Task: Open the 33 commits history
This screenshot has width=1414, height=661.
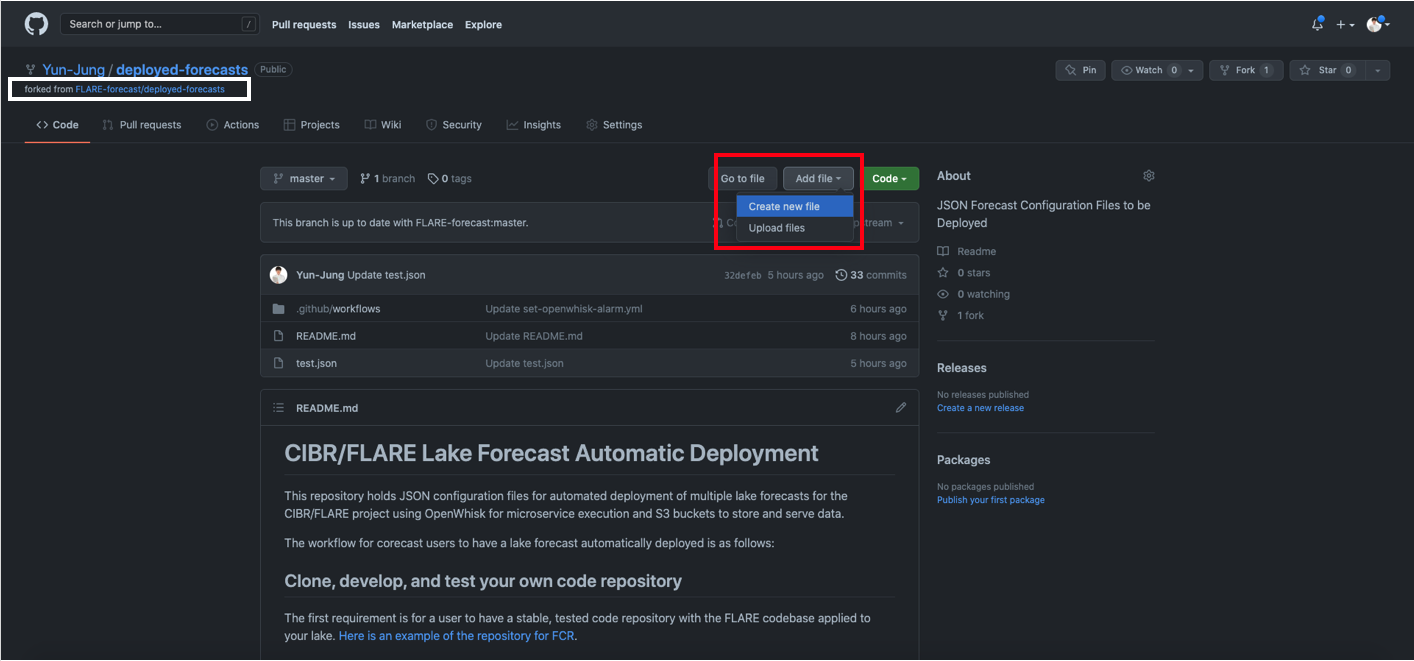Action: coord(871,275)
